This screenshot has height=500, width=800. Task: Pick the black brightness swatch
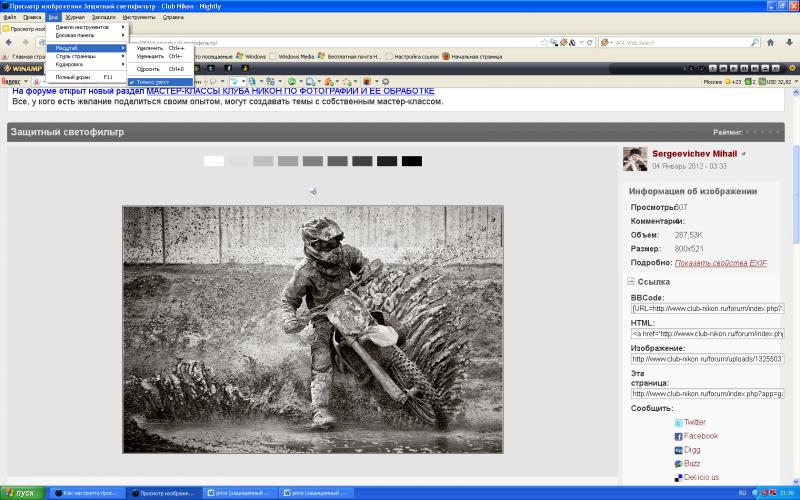point(412,161)
